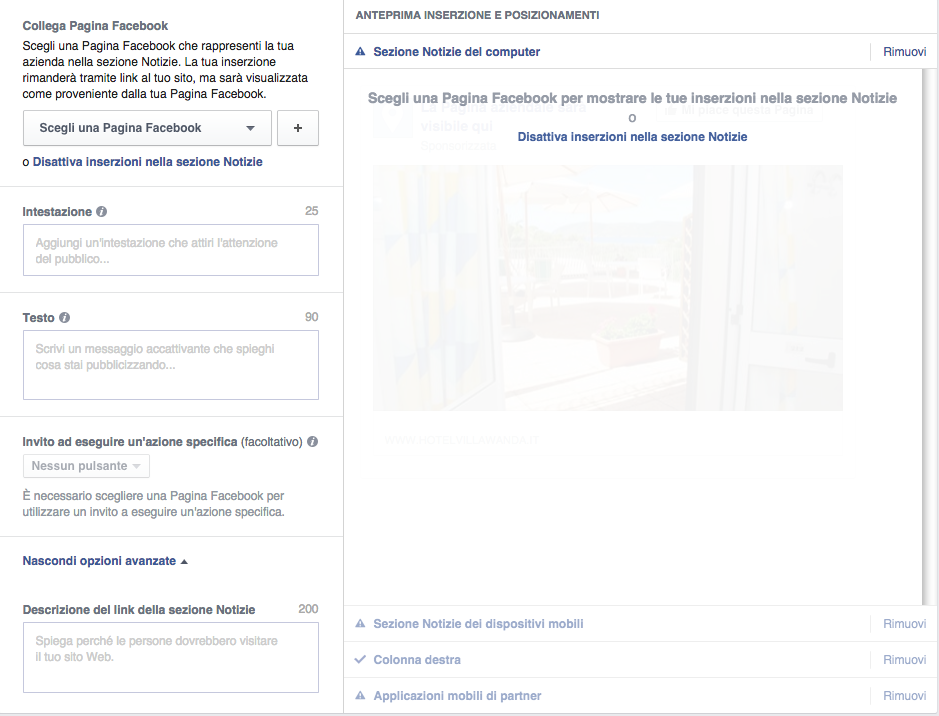The image size is (939, 716).
Task: Click warning icon for Applicazioni mobili di partner
Action: pos(361,696)
